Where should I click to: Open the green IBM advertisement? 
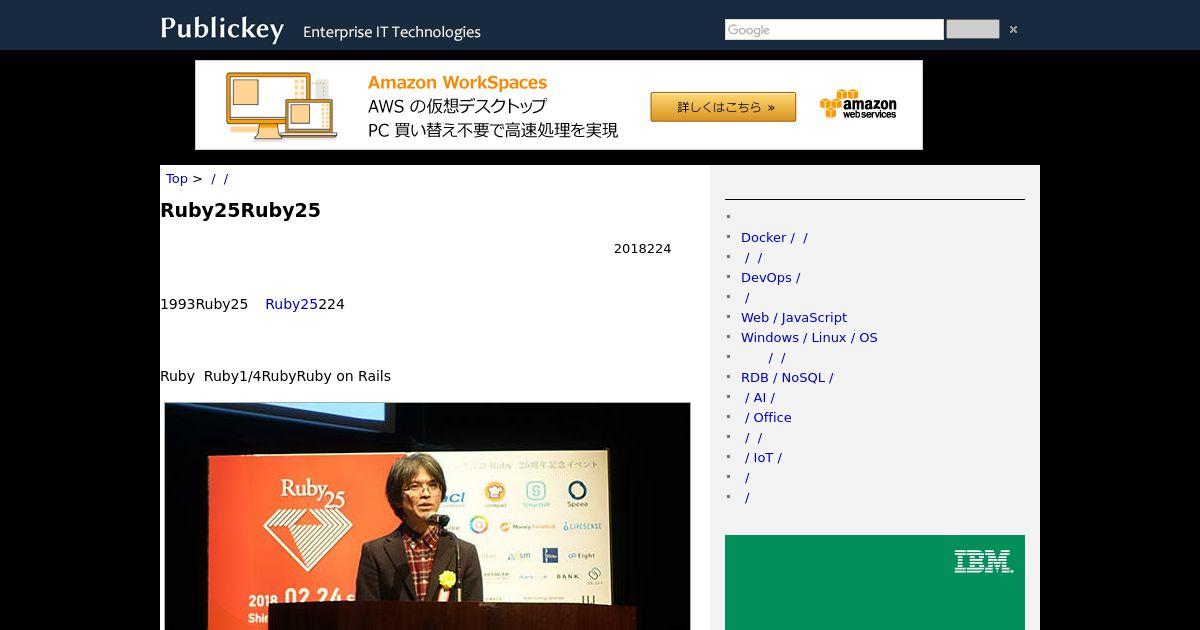875,582
